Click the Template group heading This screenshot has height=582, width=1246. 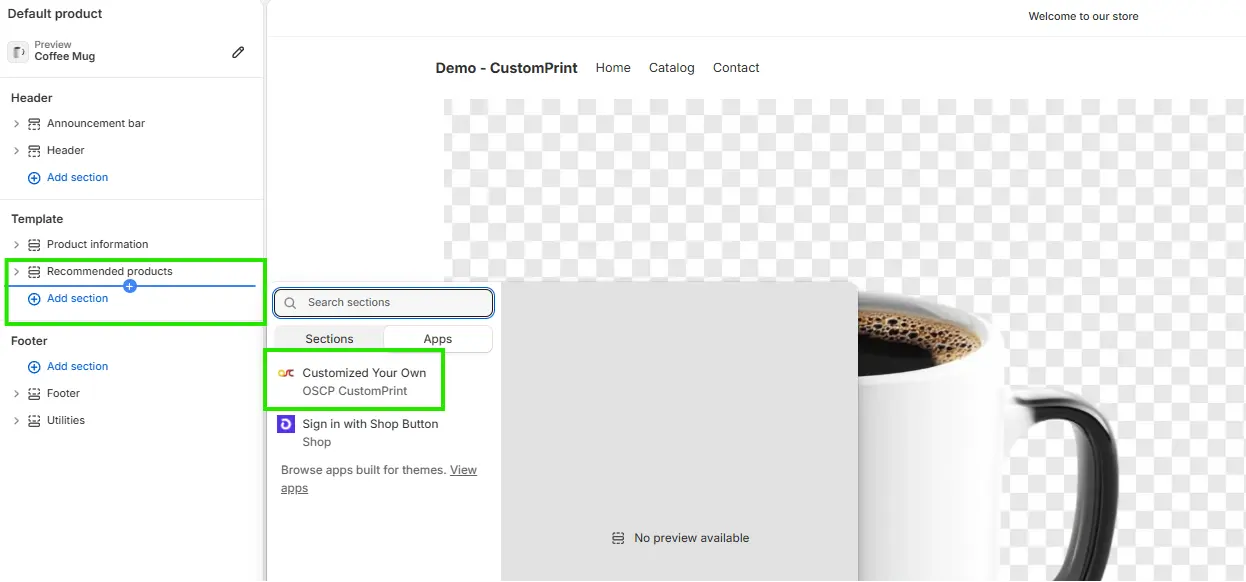pos(37,219)
